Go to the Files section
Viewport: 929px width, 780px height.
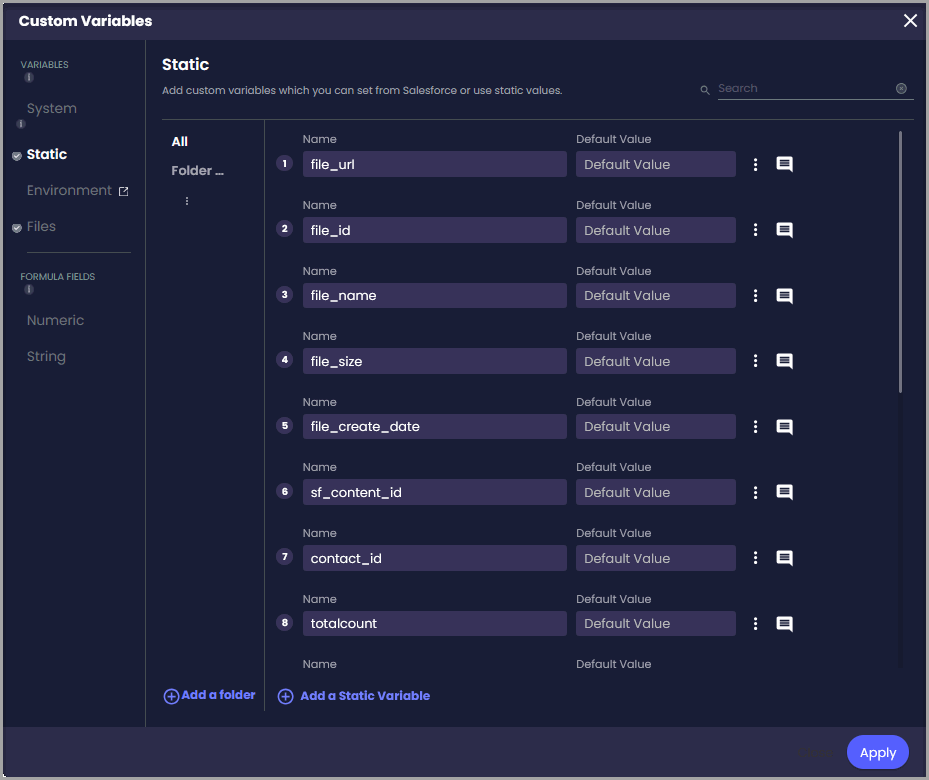click(x=41, y=226)
